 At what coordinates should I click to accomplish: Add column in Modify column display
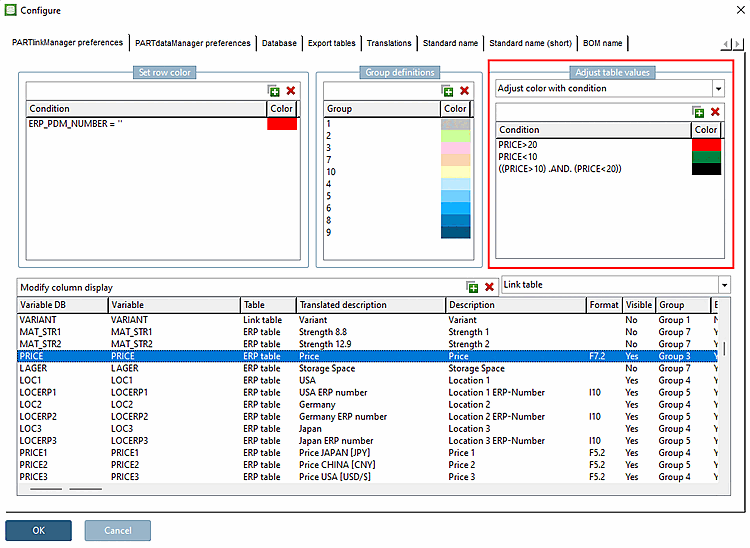tap(472, 287)
